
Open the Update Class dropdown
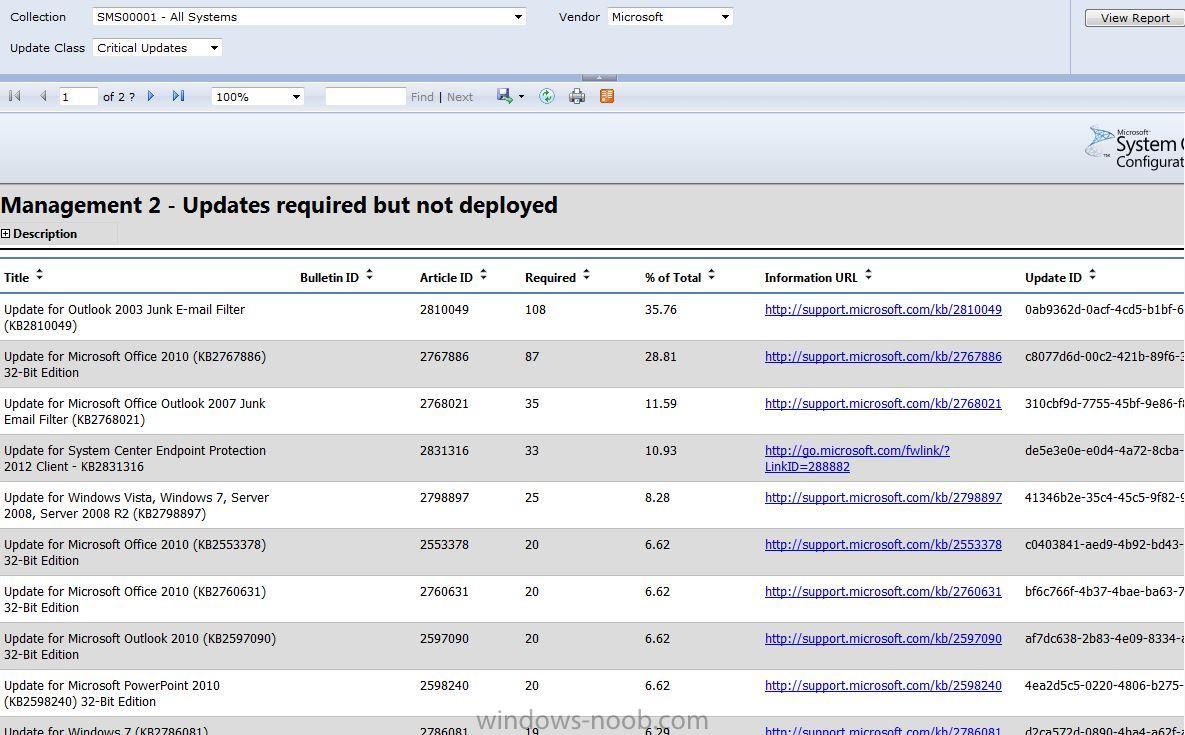(x=157, y=48)
